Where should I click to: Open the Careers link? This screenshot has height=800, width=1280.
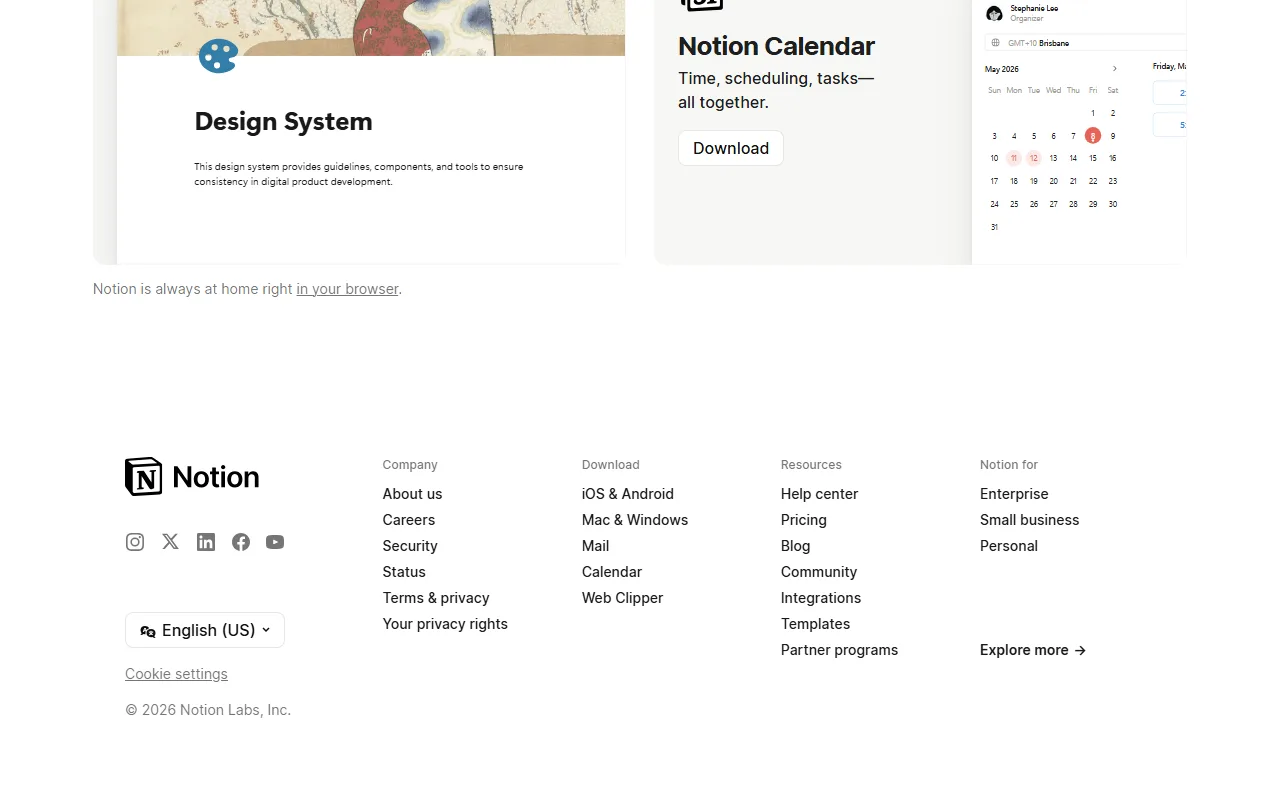pyautogui.click(x=409, y=520)
